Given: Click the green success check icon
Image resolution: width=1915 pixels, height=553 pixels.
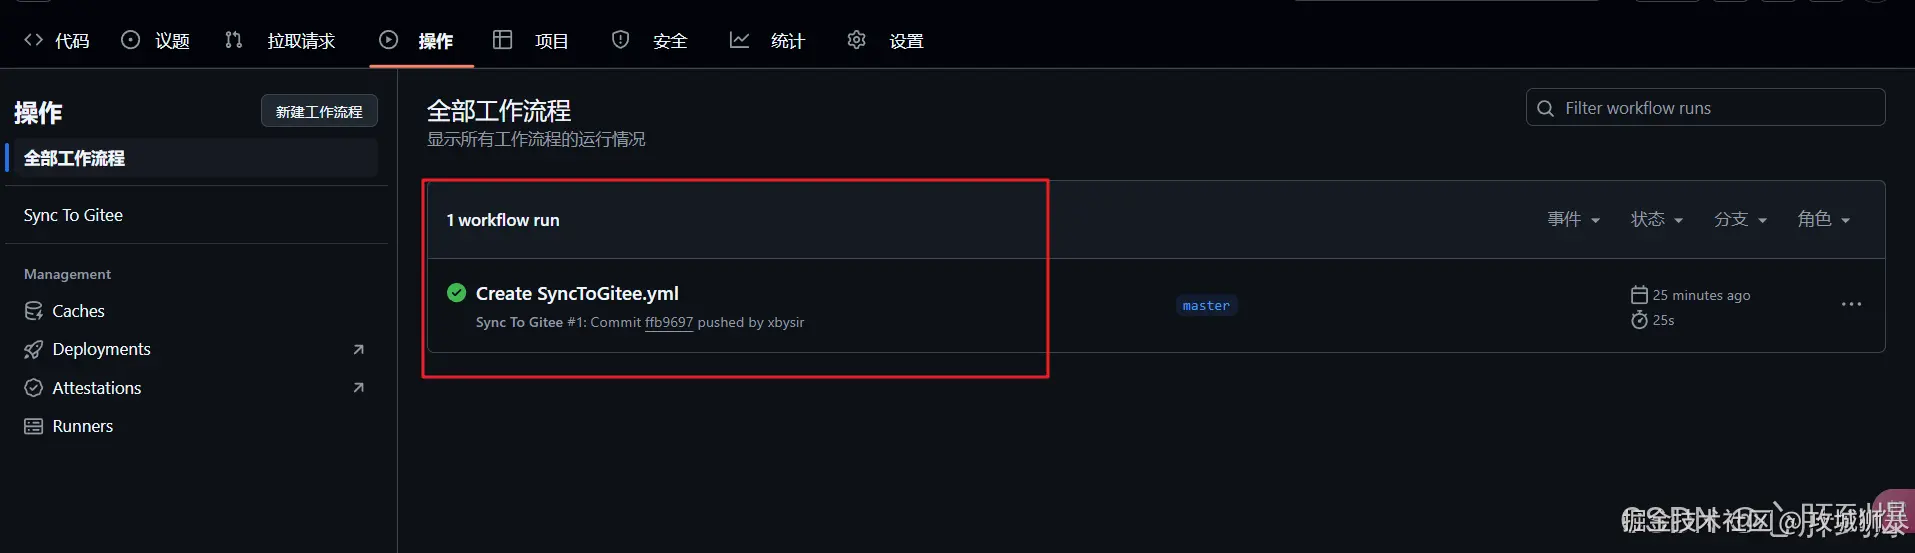Looking at the screenshot, I should coord(456,293).
